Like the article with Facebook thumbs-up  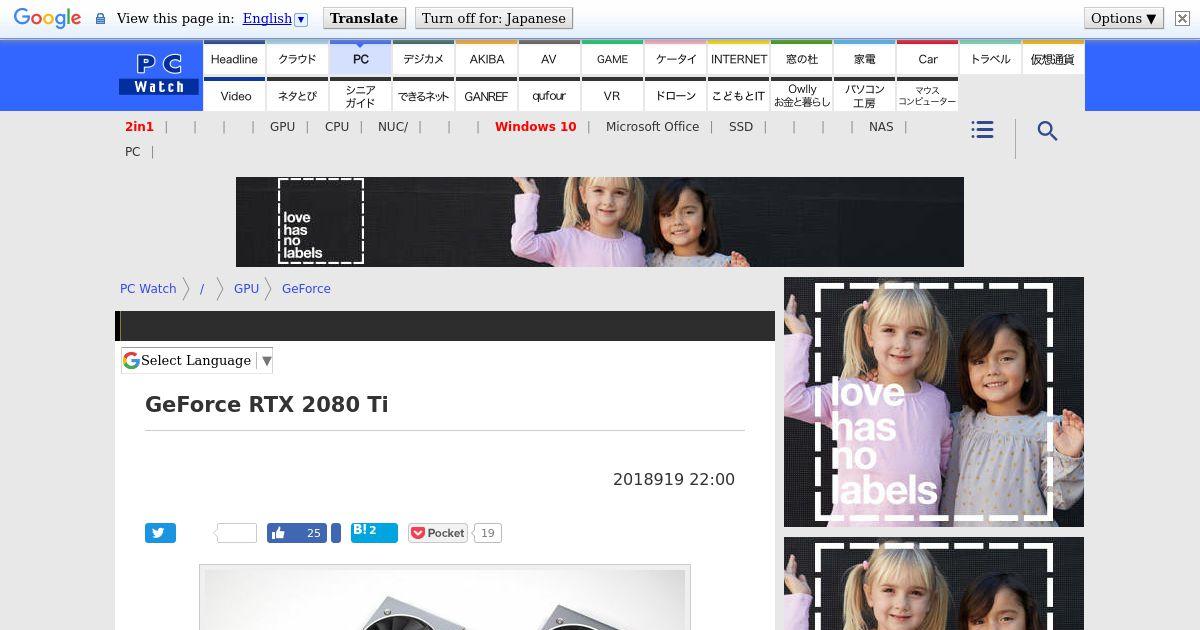pos(297,533)
